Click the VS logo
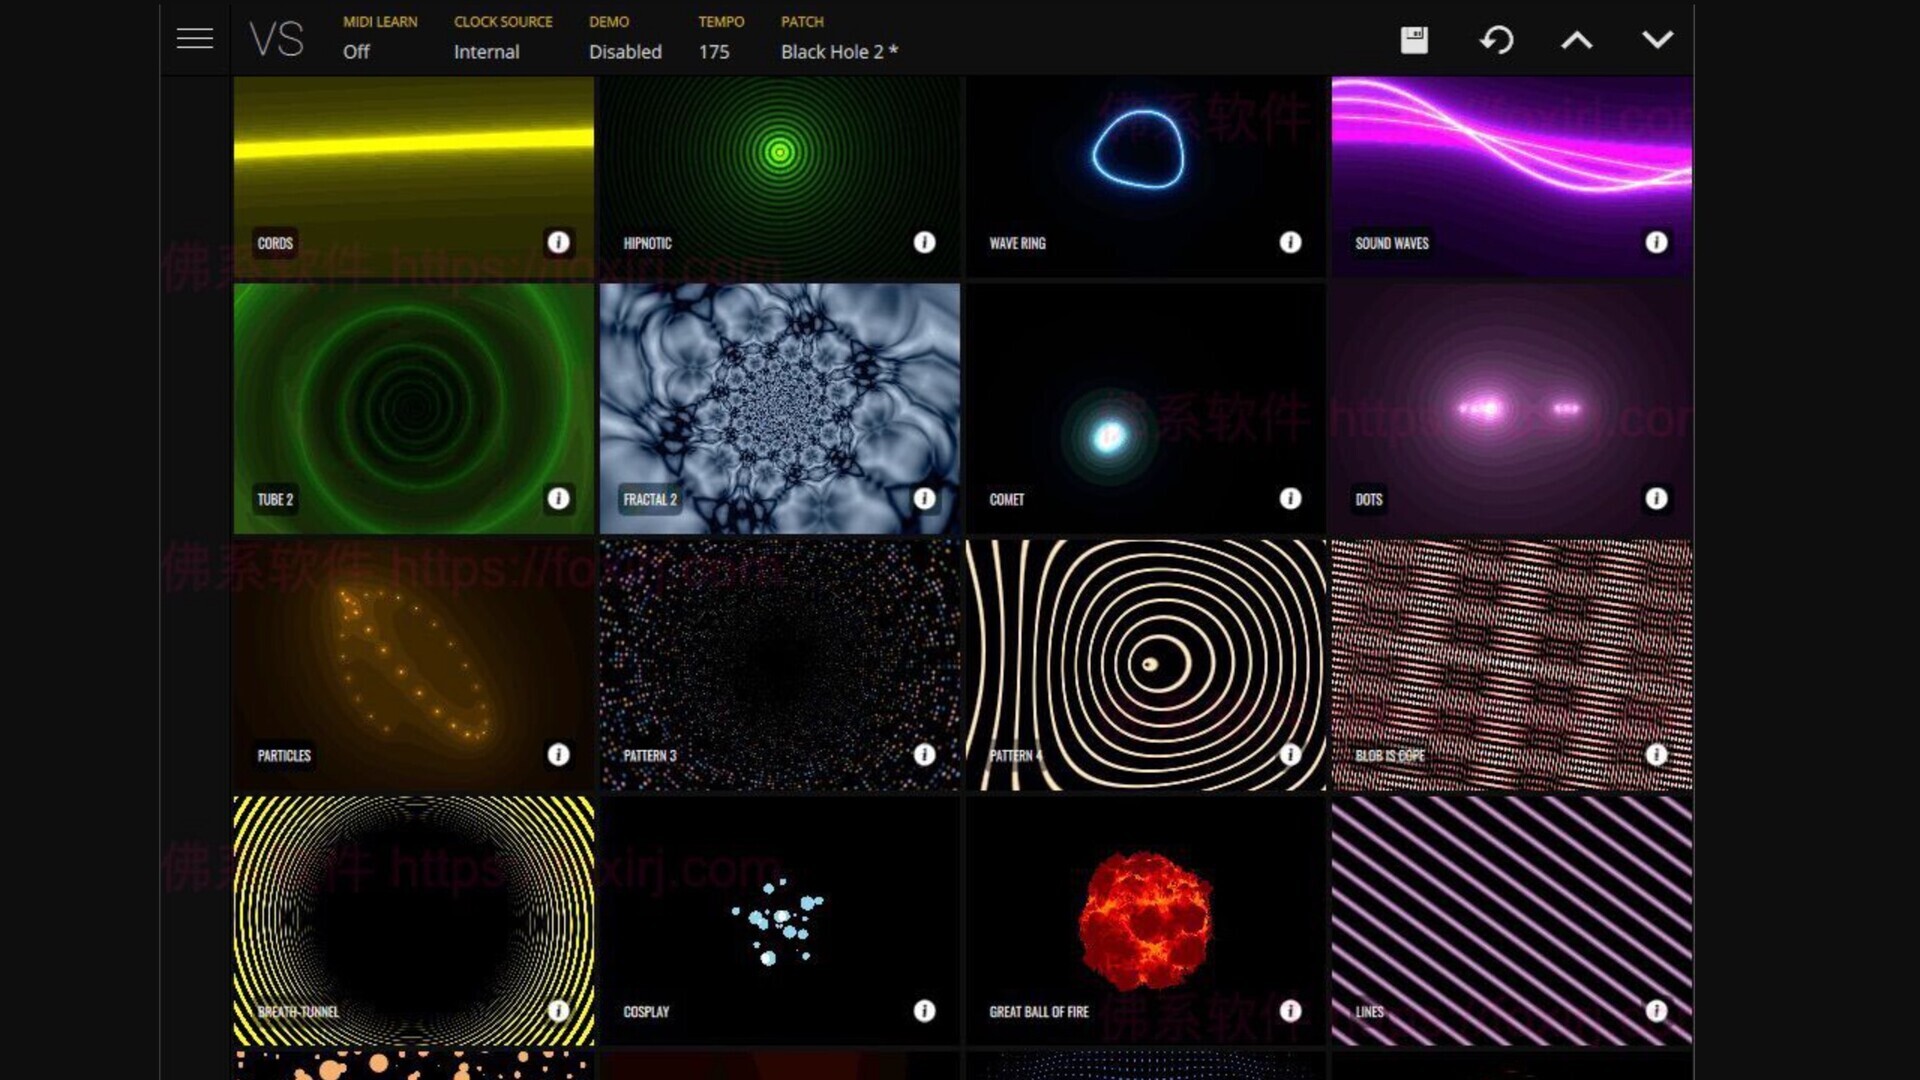This screenshot has height=1080, width=1920. click(x=276, y=40)
